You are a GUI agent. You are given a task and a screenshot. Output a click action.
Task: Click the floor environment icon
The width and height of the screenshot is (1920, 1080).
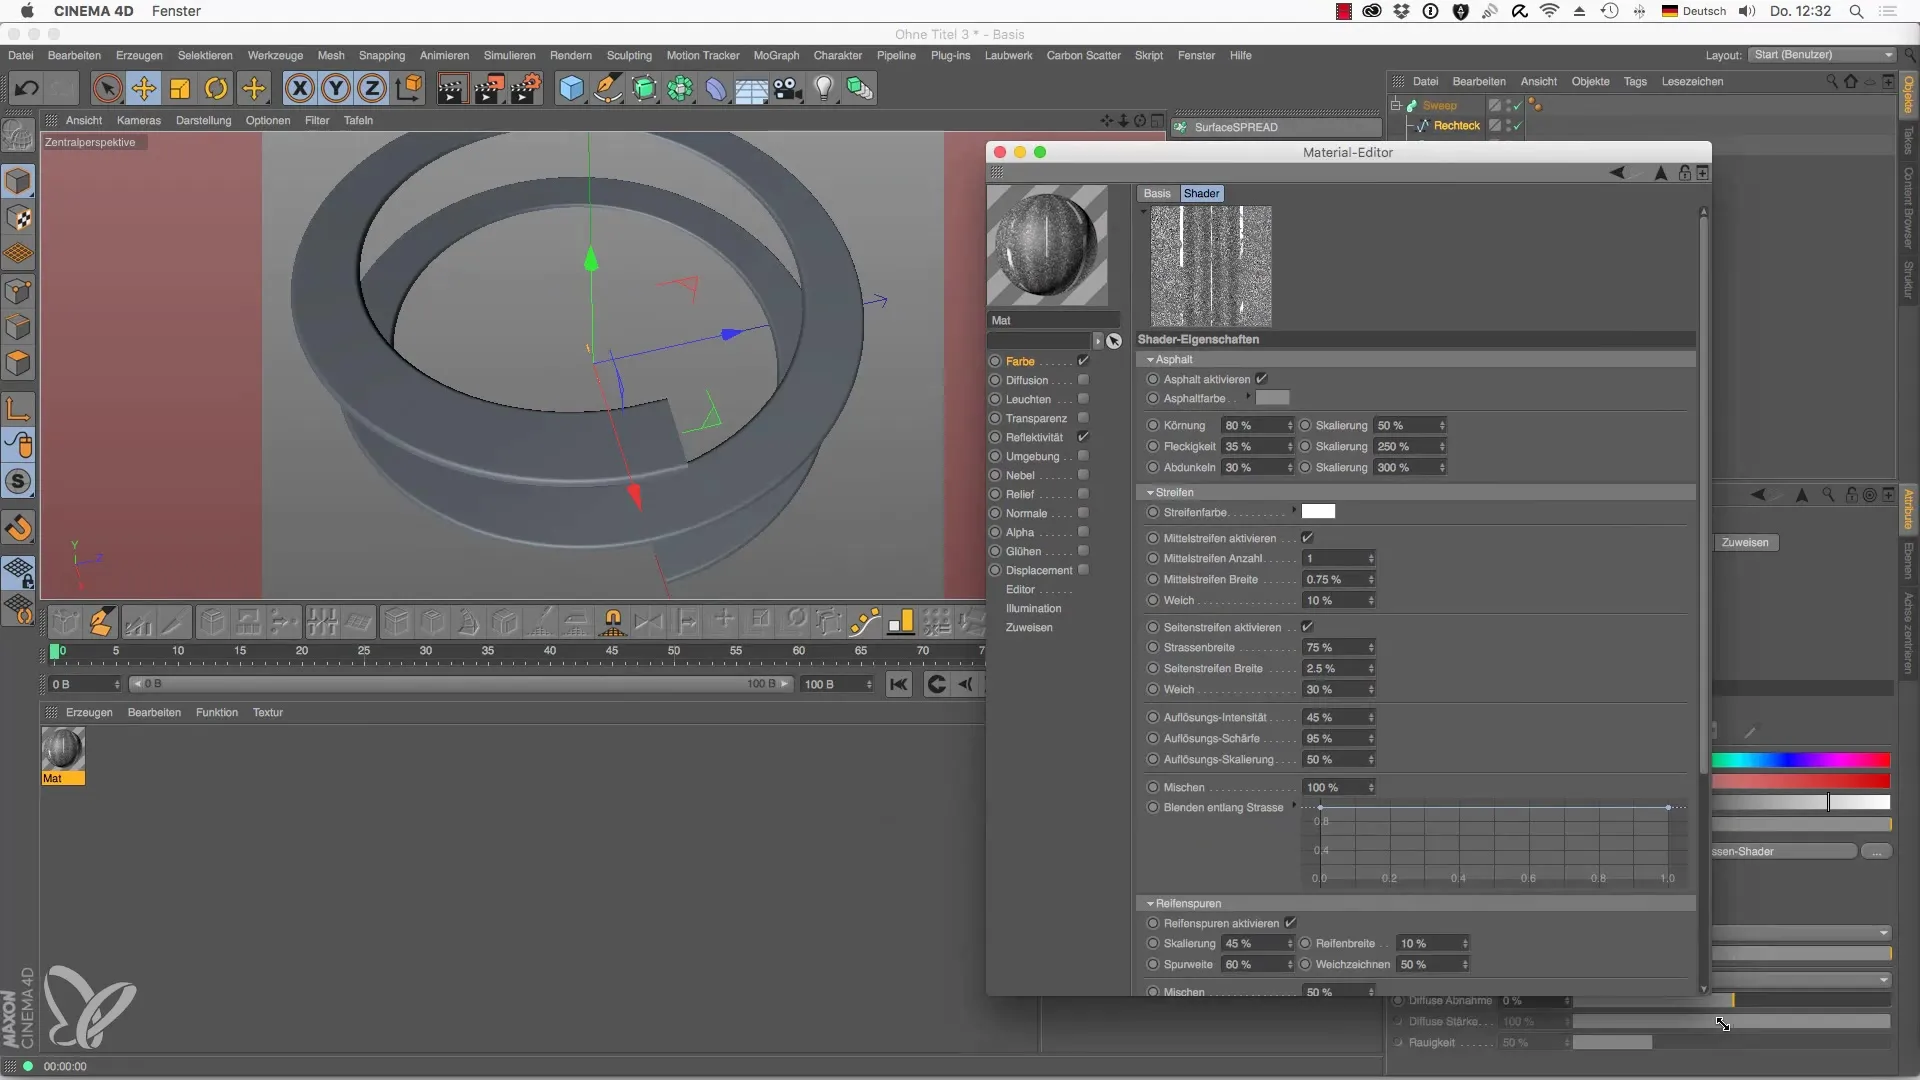[751, 89]
